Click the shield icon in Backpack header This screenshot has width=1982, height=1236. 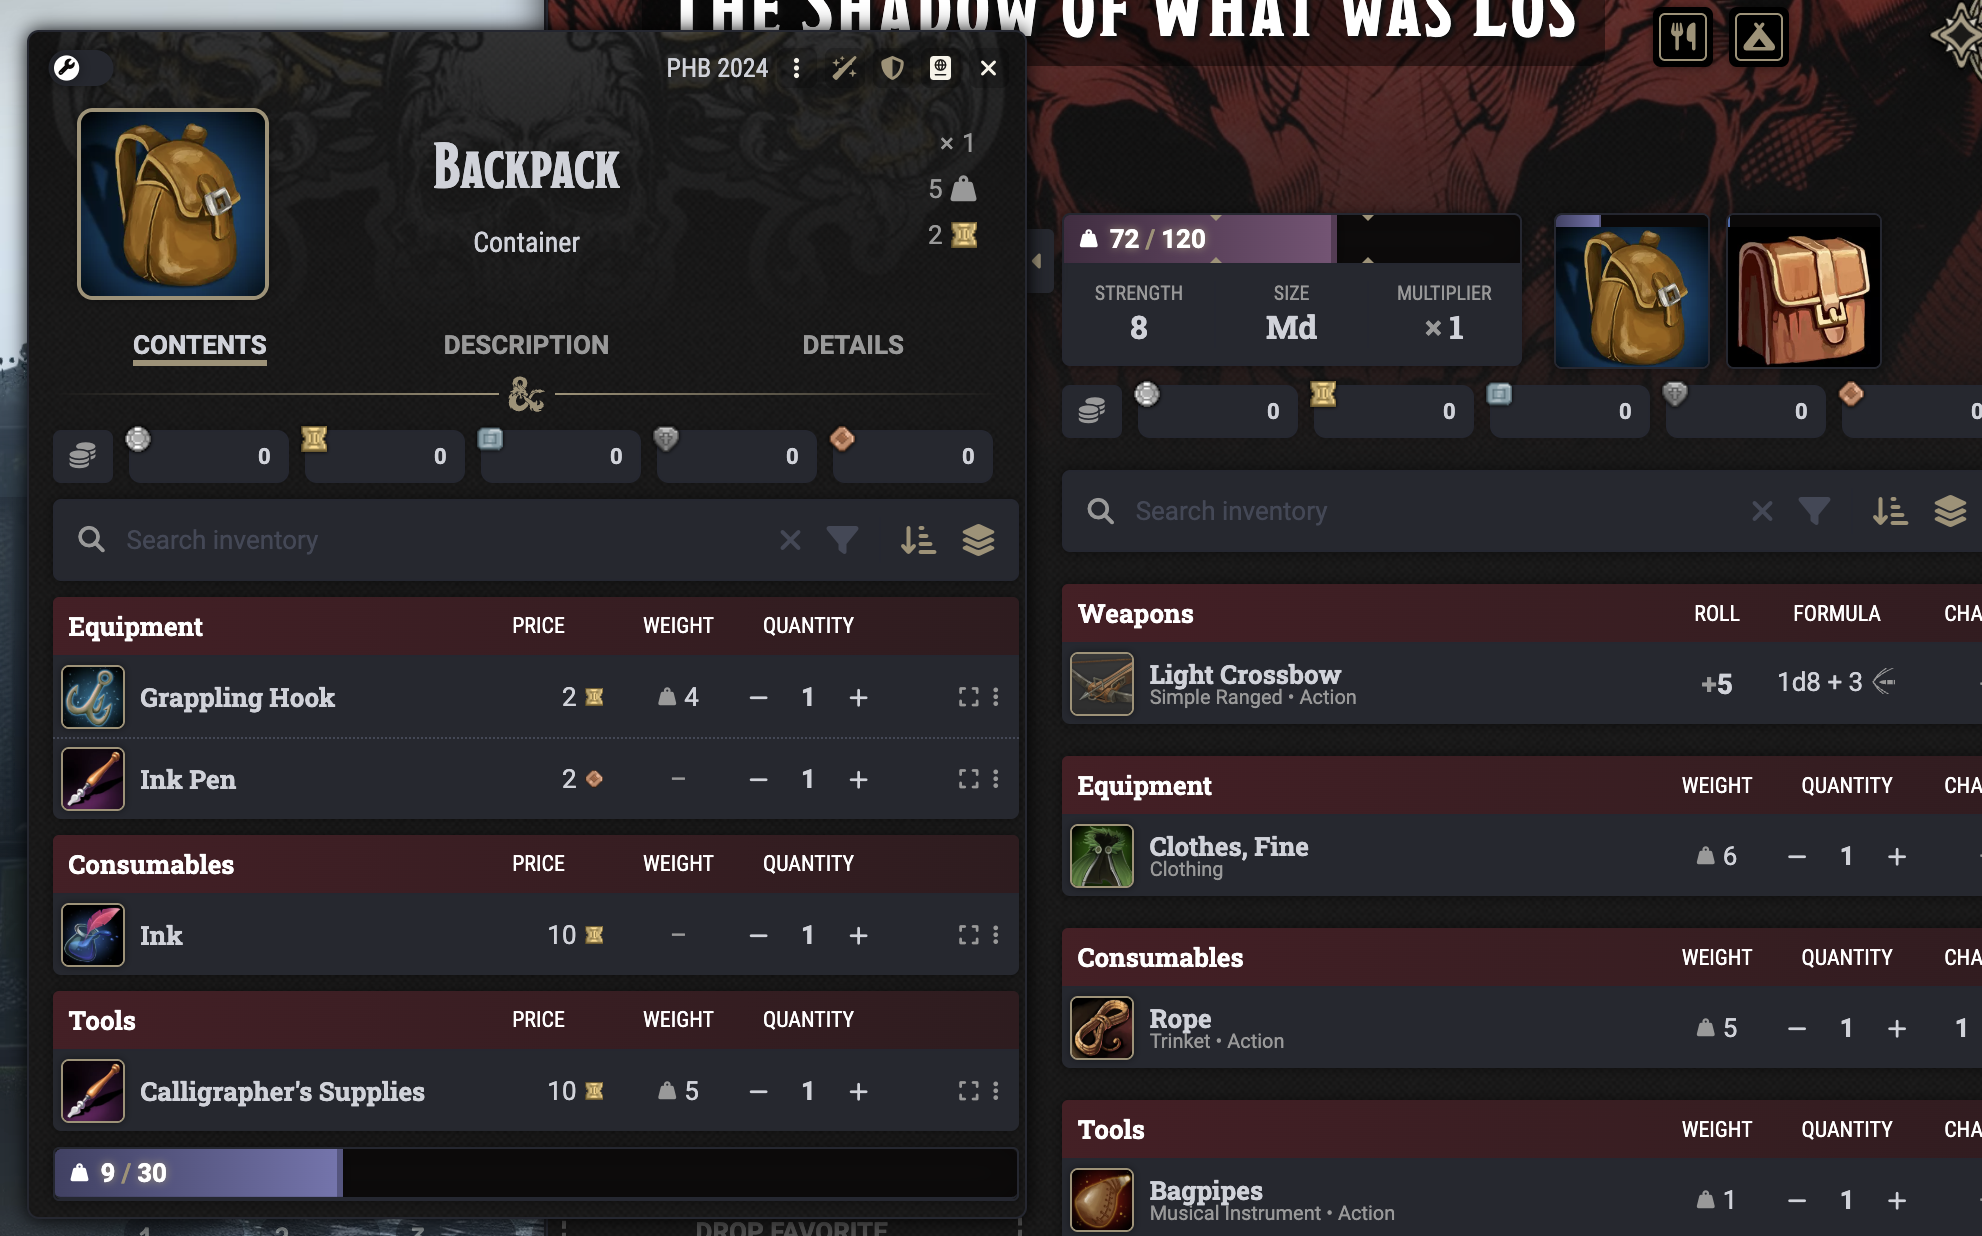pos(892,68)
